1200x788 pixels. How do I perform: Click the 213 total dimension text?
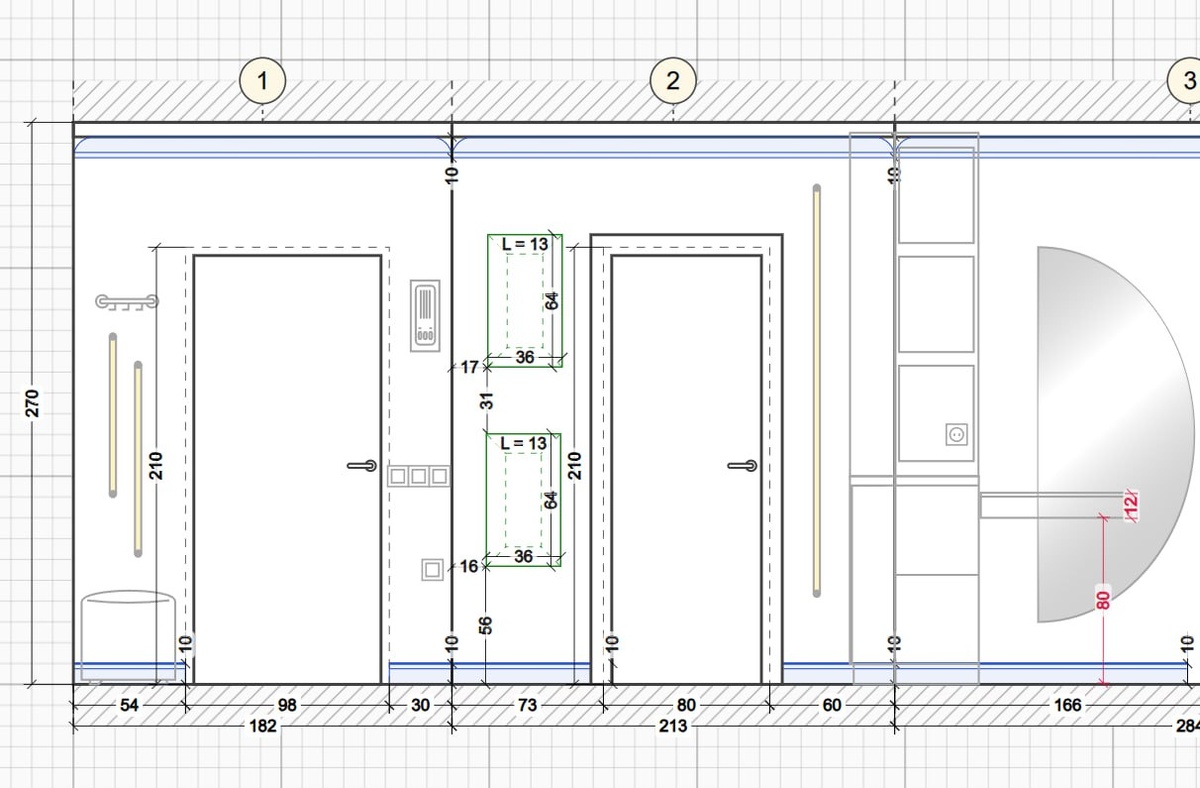(673, 726)
